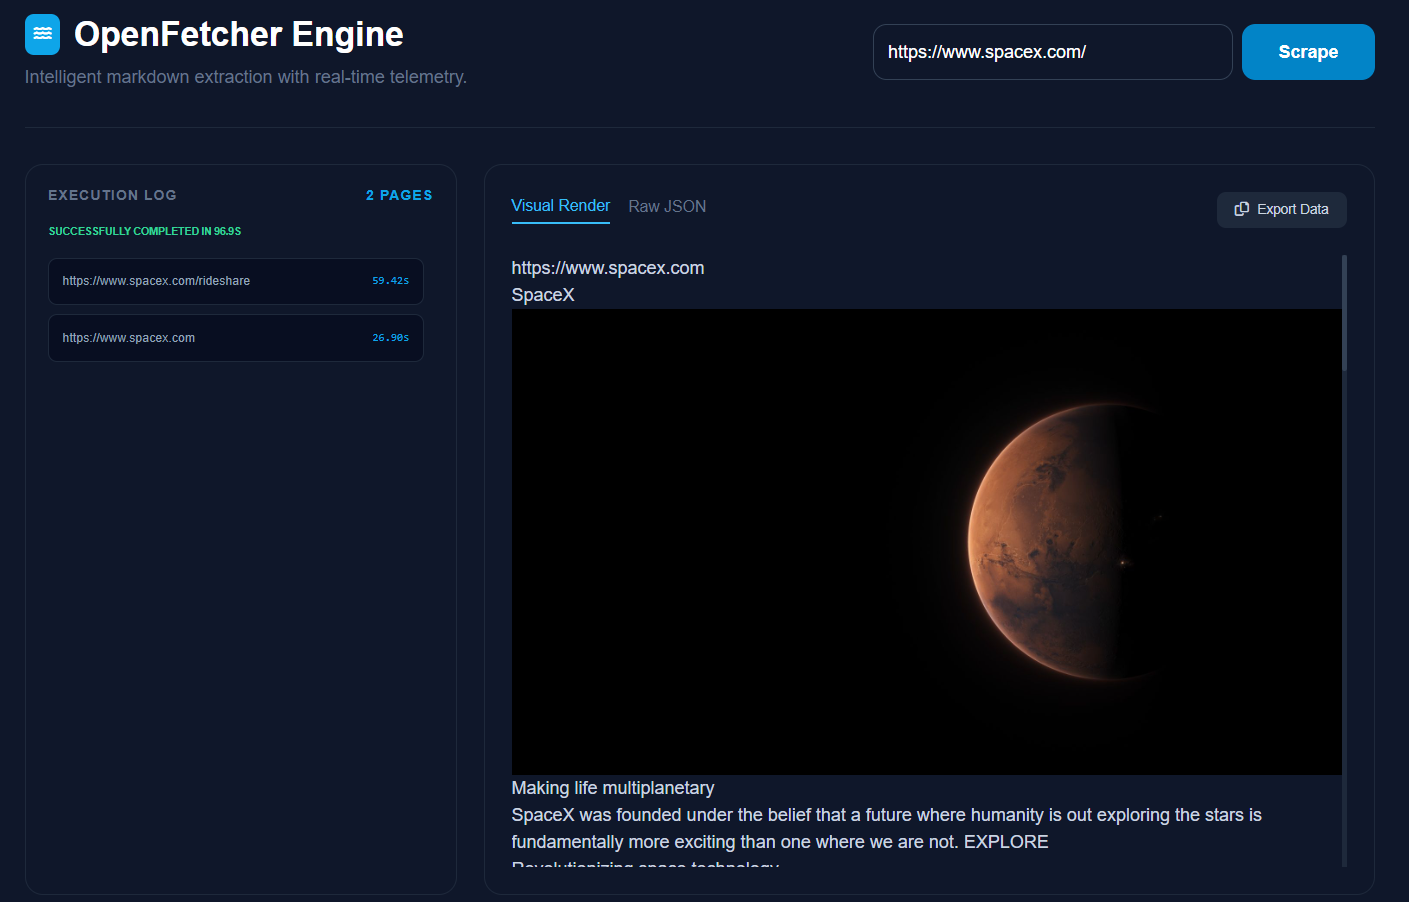This screenshot has height=902, width=1409.
Task: Select the spacex.com entry in Execution Log
Action: pyautogui.click(x=235, y=337)
